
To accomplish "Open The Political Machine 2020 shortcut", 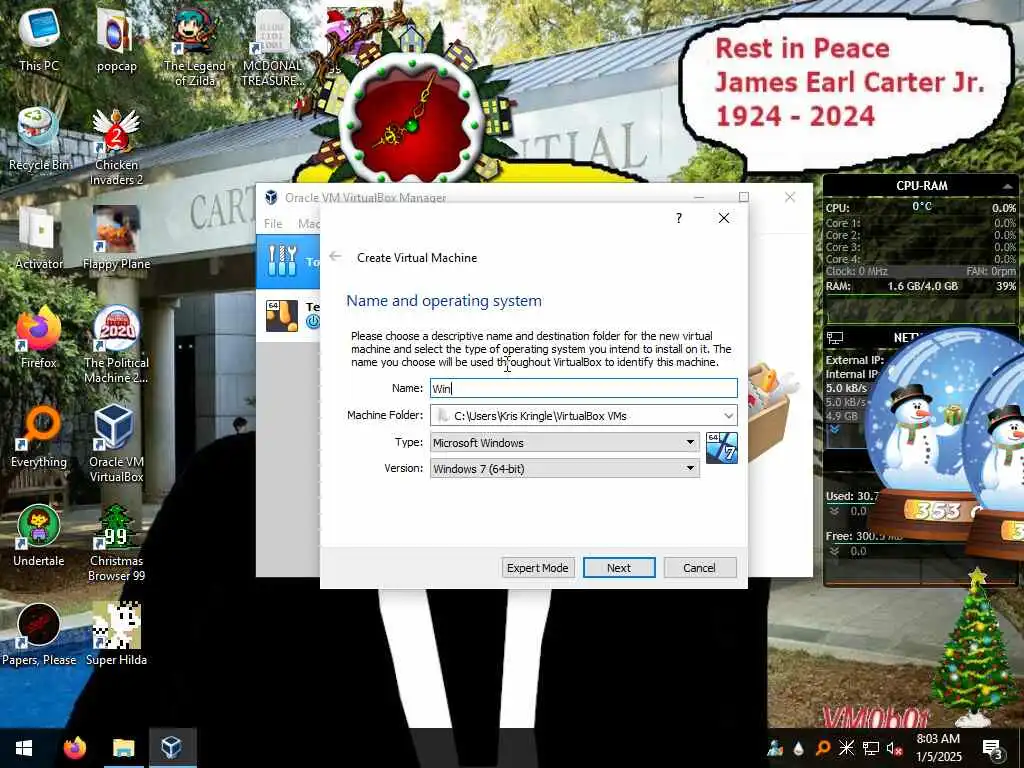I will (x=116, y=344).
